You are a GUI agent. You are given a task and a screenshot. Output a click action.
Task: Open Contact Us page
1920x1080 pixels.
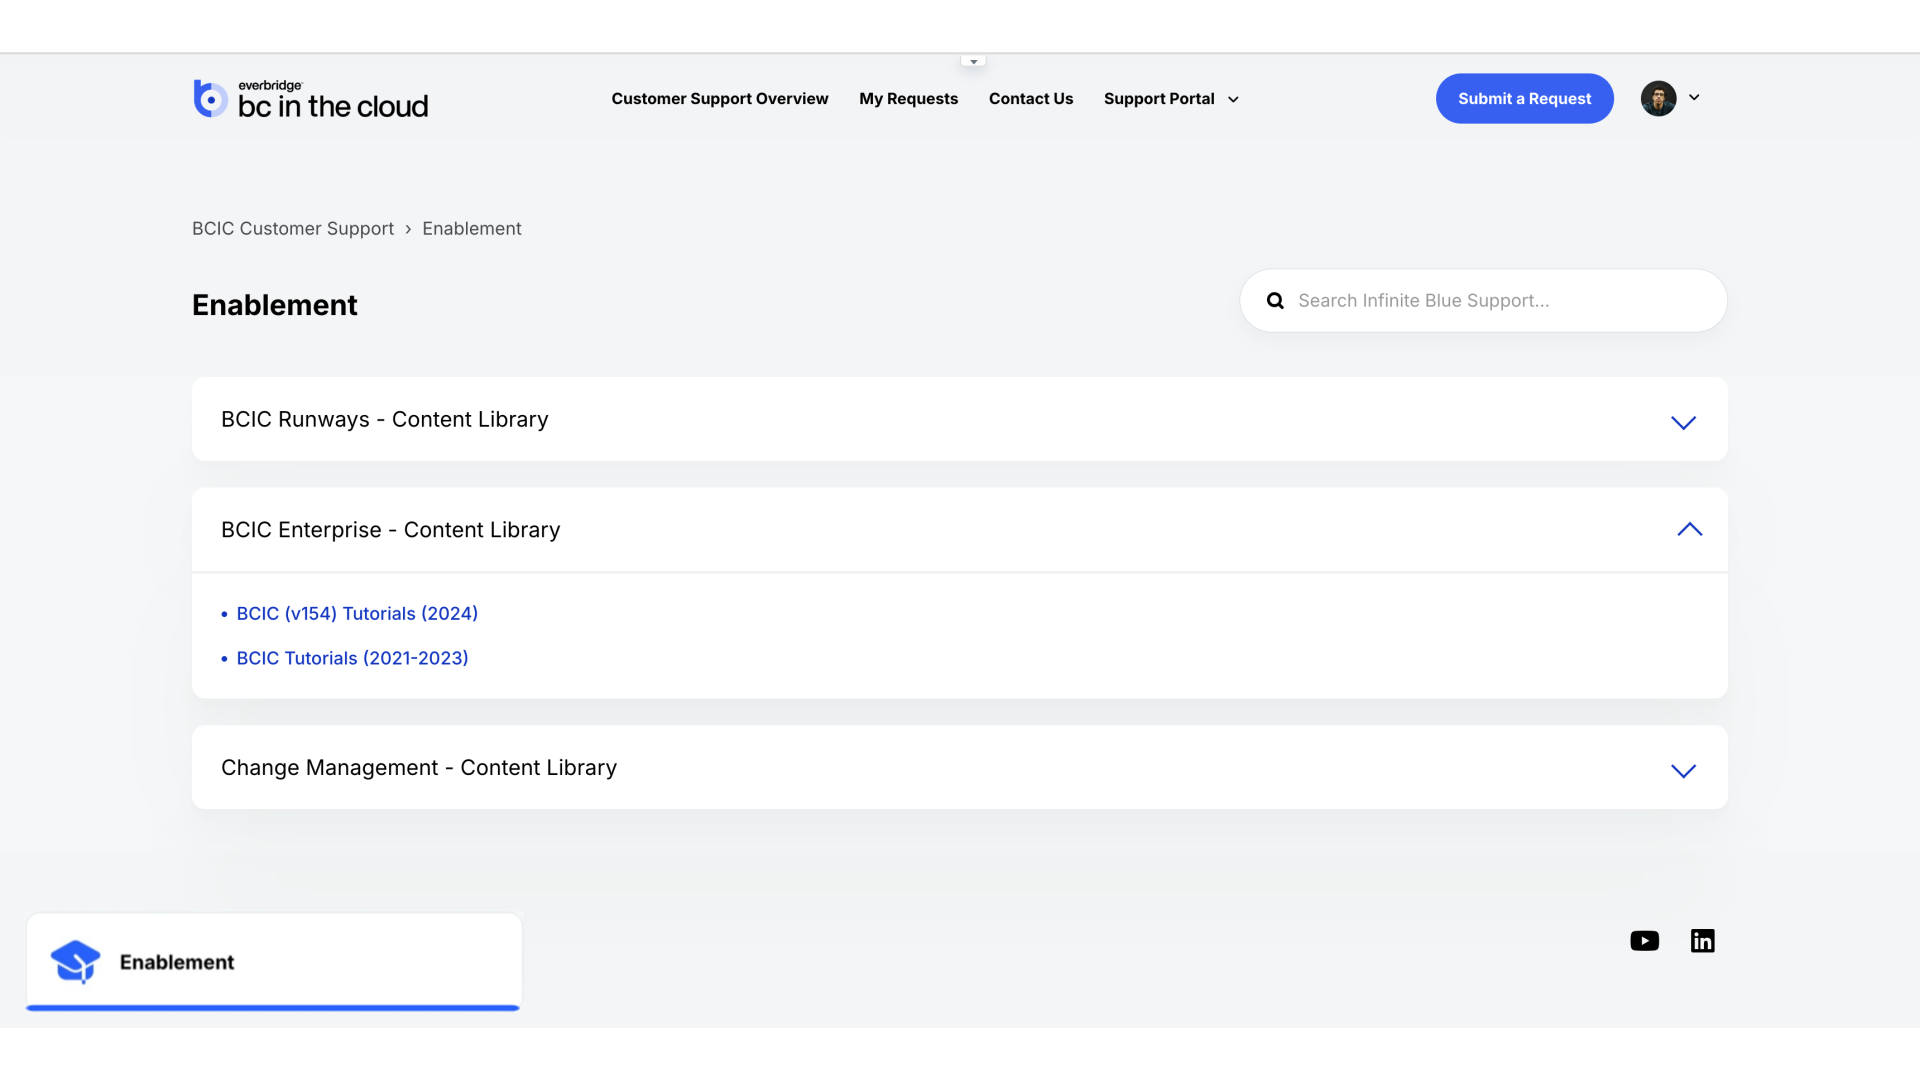[1030, 99]
